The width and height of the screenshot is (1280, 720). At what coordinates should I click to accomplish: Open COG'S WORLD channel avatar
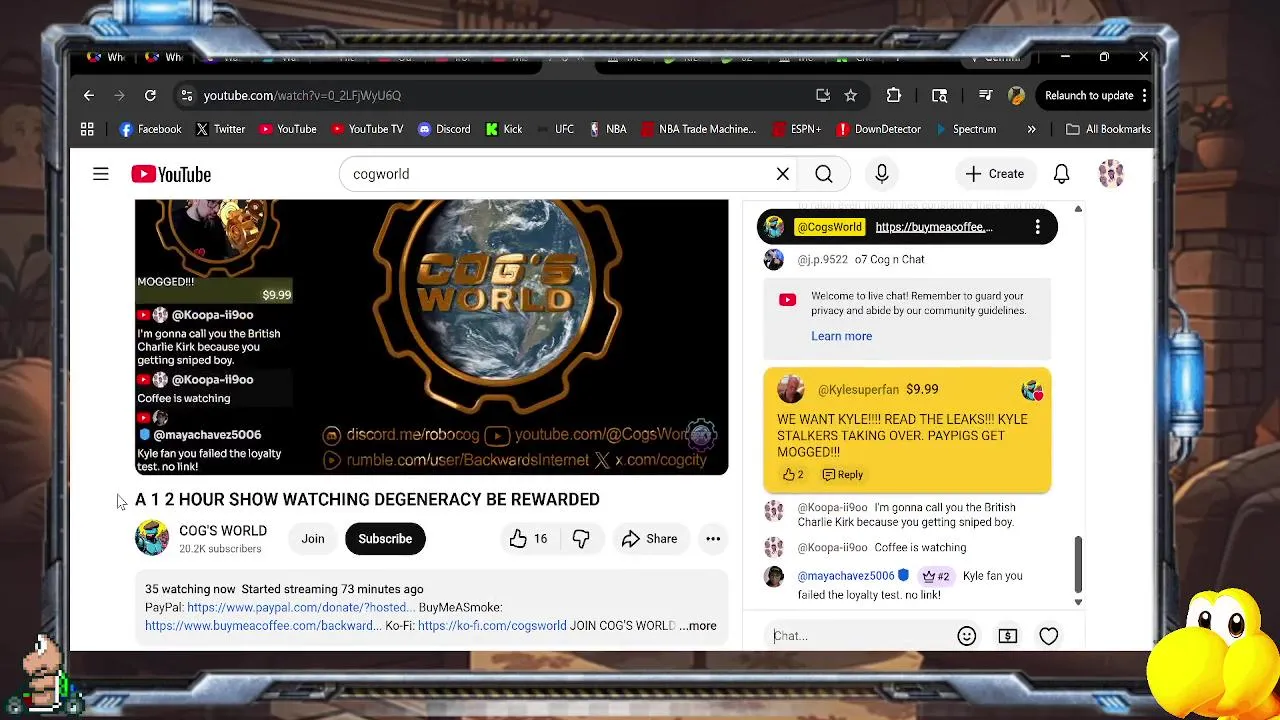(152, 538)
